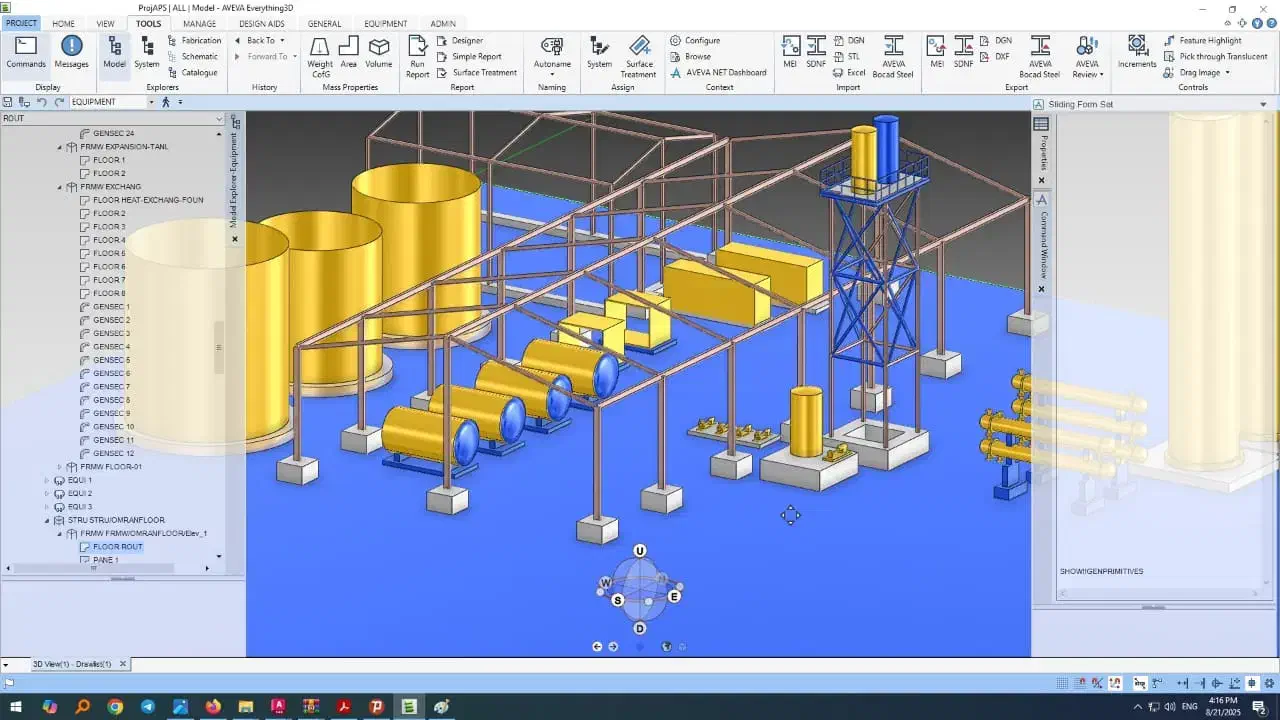Click the Increments control icon
The width and height of the screenshot is (1280, 720).
[x=1136, y=52]
